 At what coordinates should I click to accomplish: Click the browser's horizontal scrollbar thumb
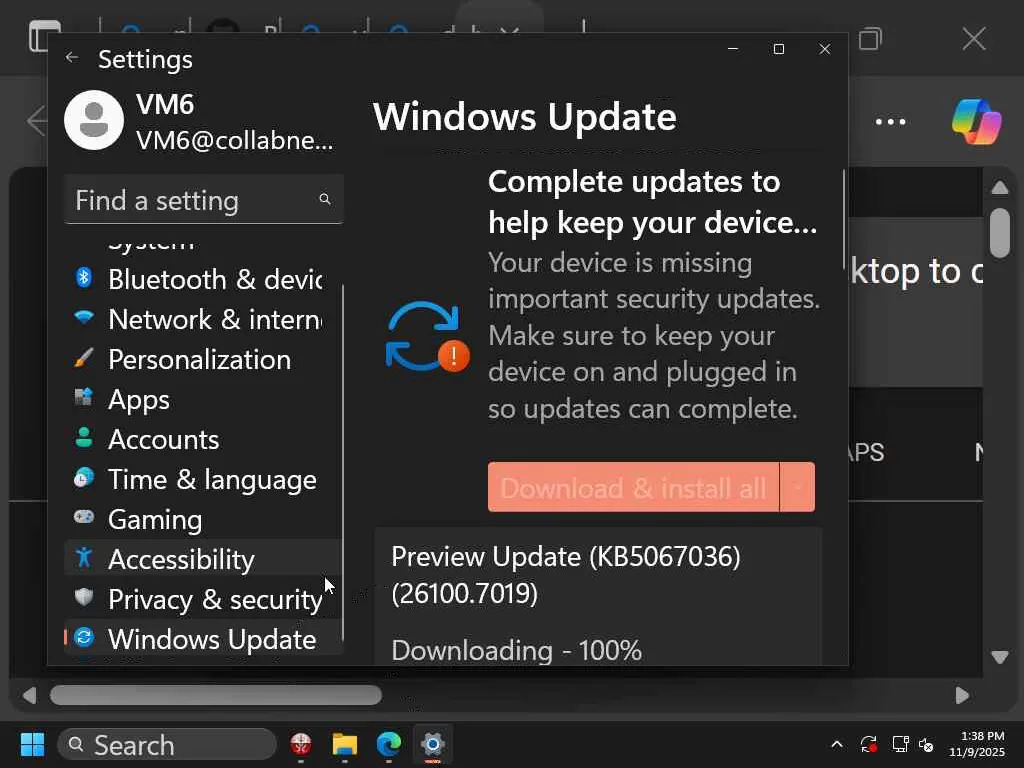pos(215,695)
